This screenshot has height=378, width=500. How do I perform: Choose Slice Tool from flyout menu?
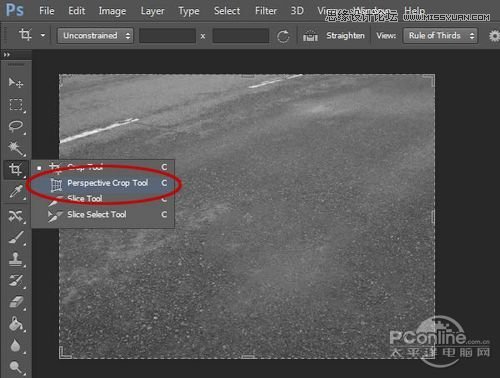[103, 199]
